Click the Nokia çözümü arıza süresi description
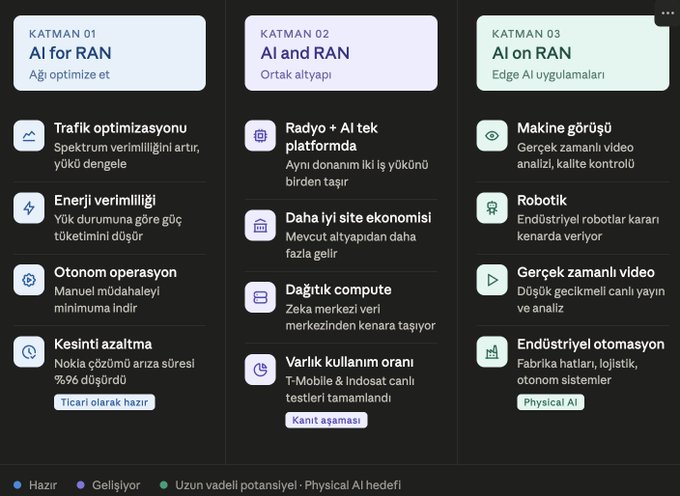 click(x=124, y=372)
